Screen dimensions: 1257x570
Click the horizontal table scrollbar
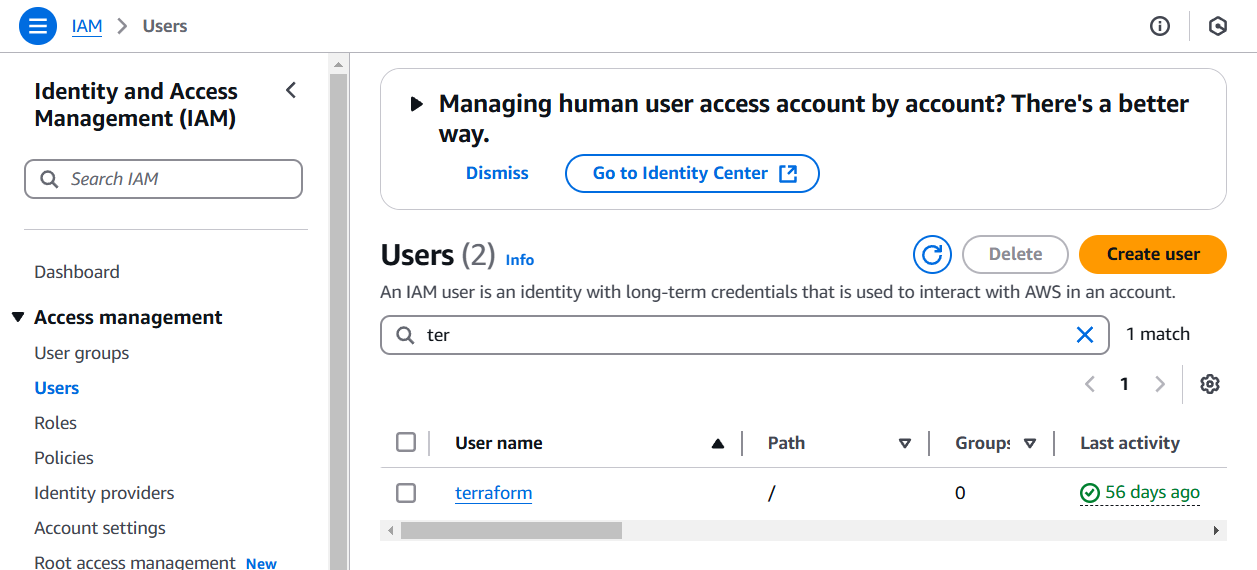(804, 530)
